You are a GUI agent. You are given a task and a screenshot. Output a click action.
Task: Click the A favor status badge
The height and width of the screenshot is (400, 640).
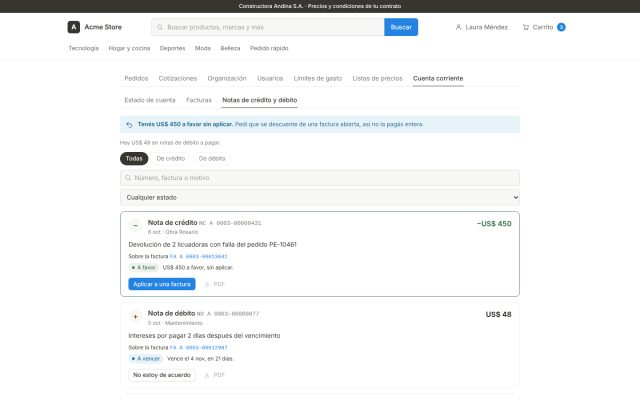click(x=144, y=267)
